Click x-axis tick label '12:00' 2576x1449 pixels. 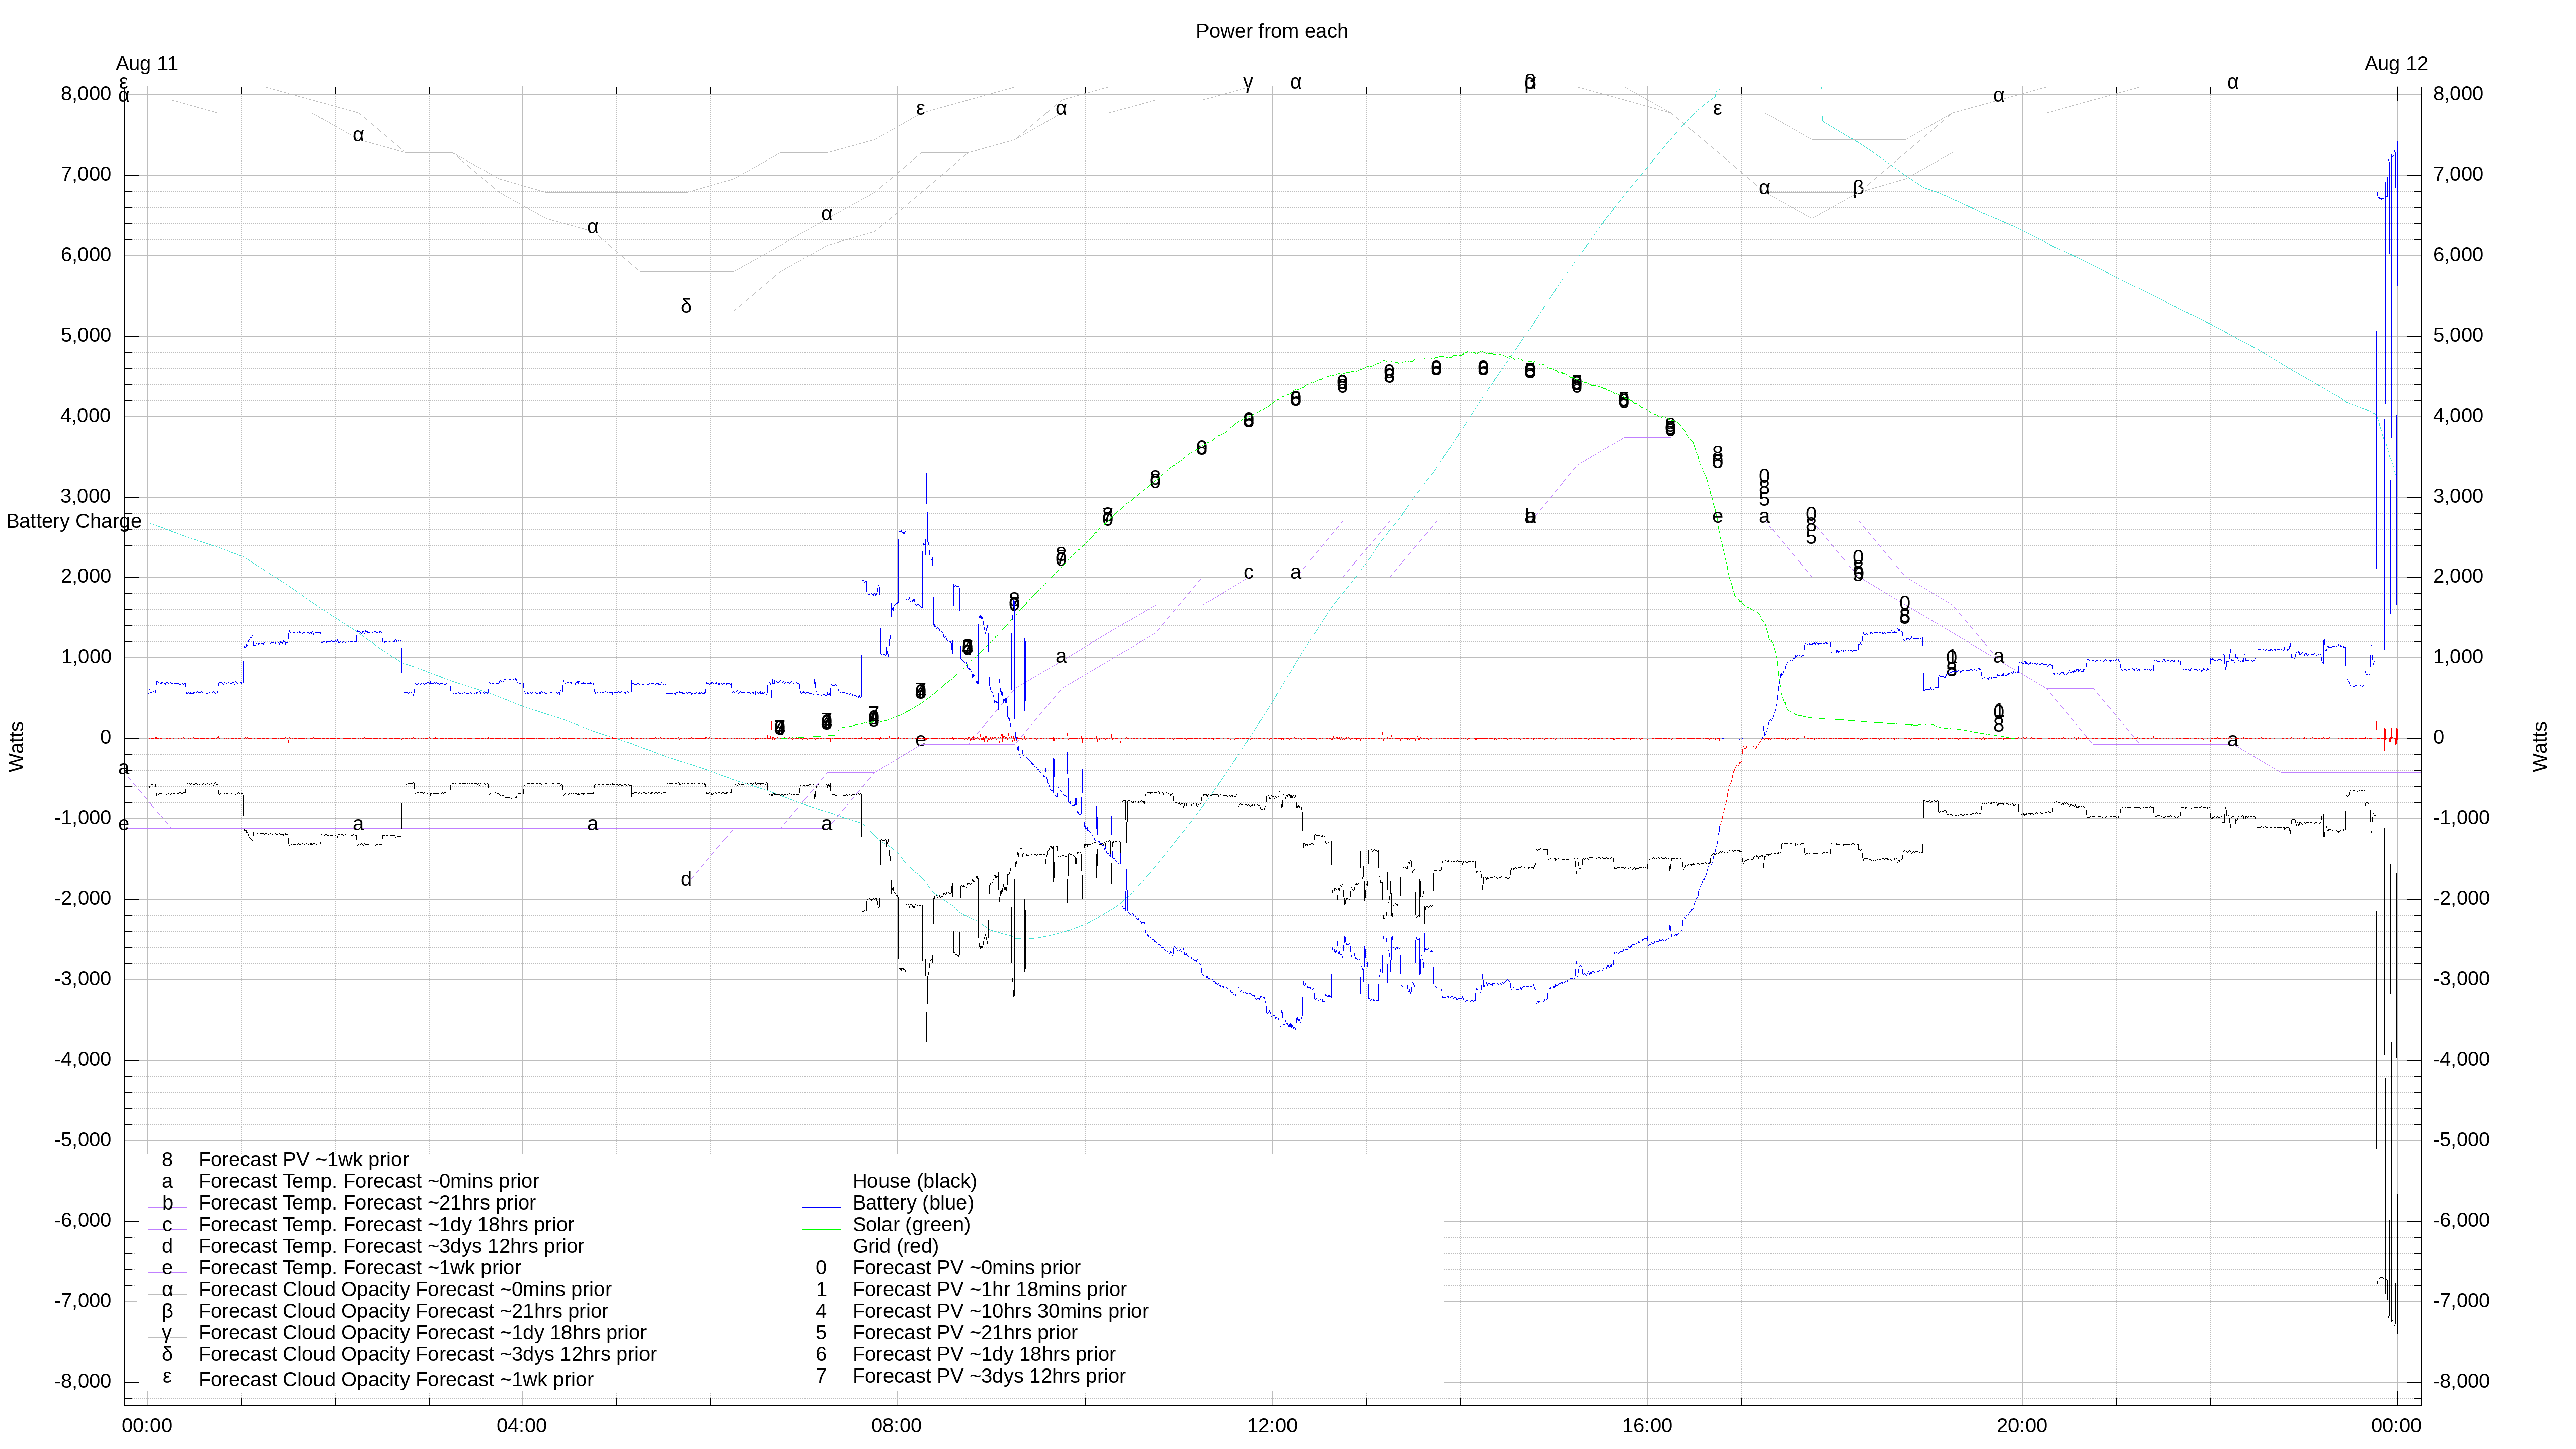[1271, 1426]
